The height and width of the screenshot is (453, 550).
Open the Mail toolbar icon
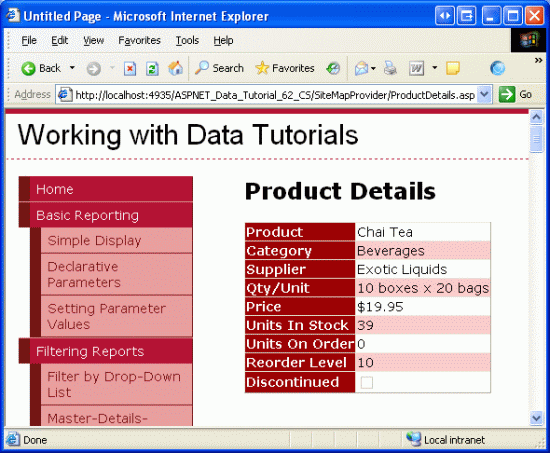click(x=361, y=68)
